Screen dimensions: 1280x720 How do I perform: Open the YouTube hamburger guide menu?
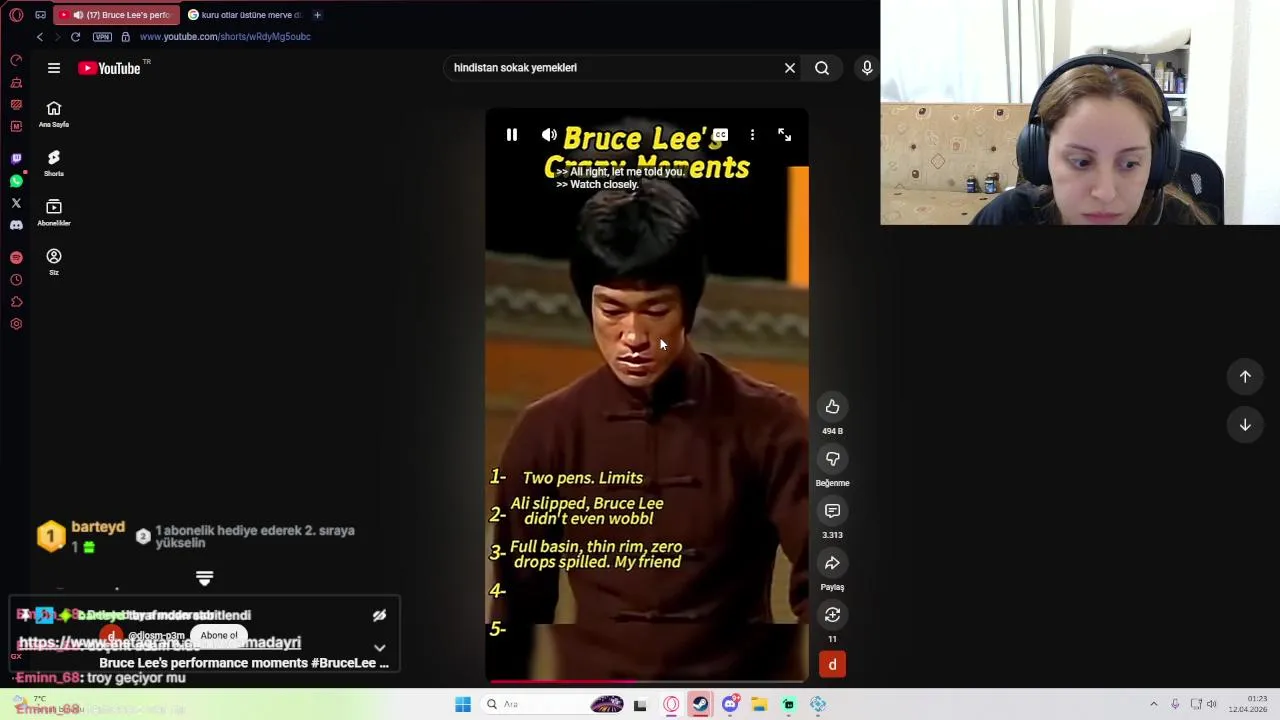(54, 68)
